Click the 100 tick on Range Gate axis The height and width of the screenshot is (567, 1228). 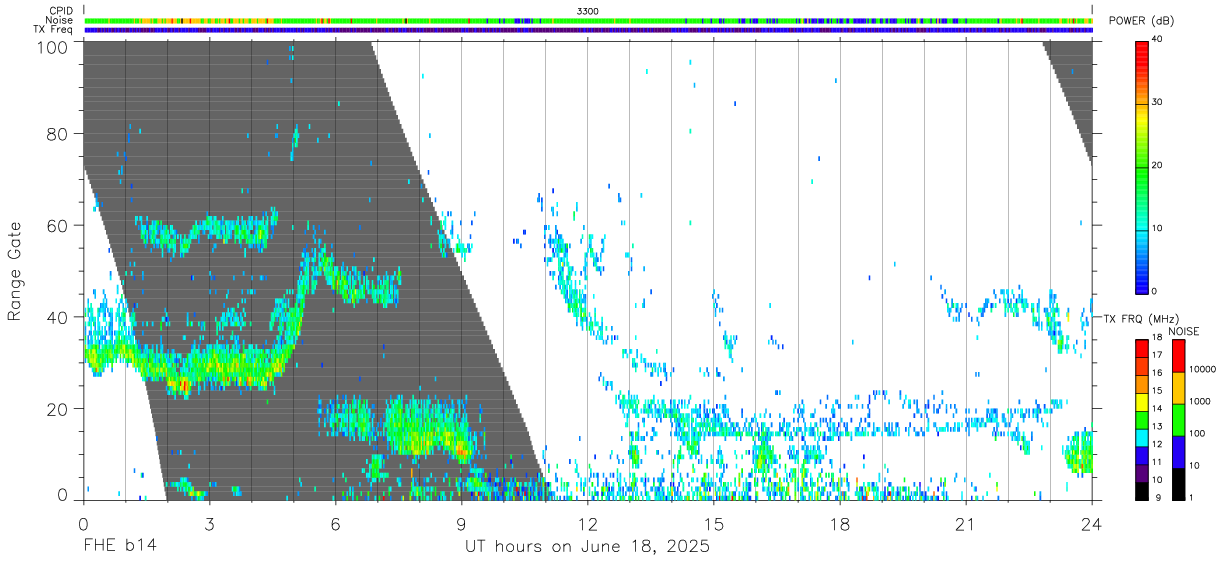click(x=52, y=47)
